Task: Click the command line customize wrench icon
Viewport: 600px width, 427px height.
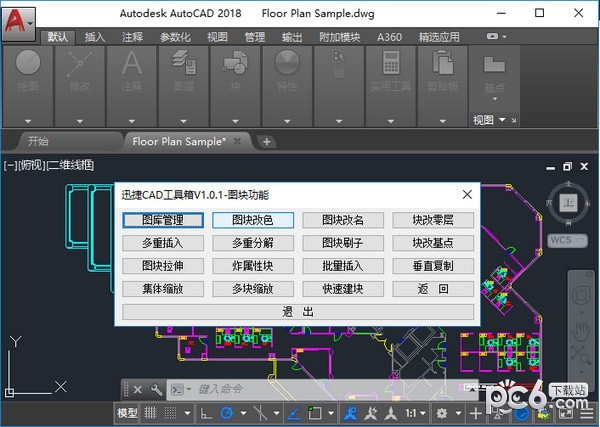Action: click(x=156, y=389)
